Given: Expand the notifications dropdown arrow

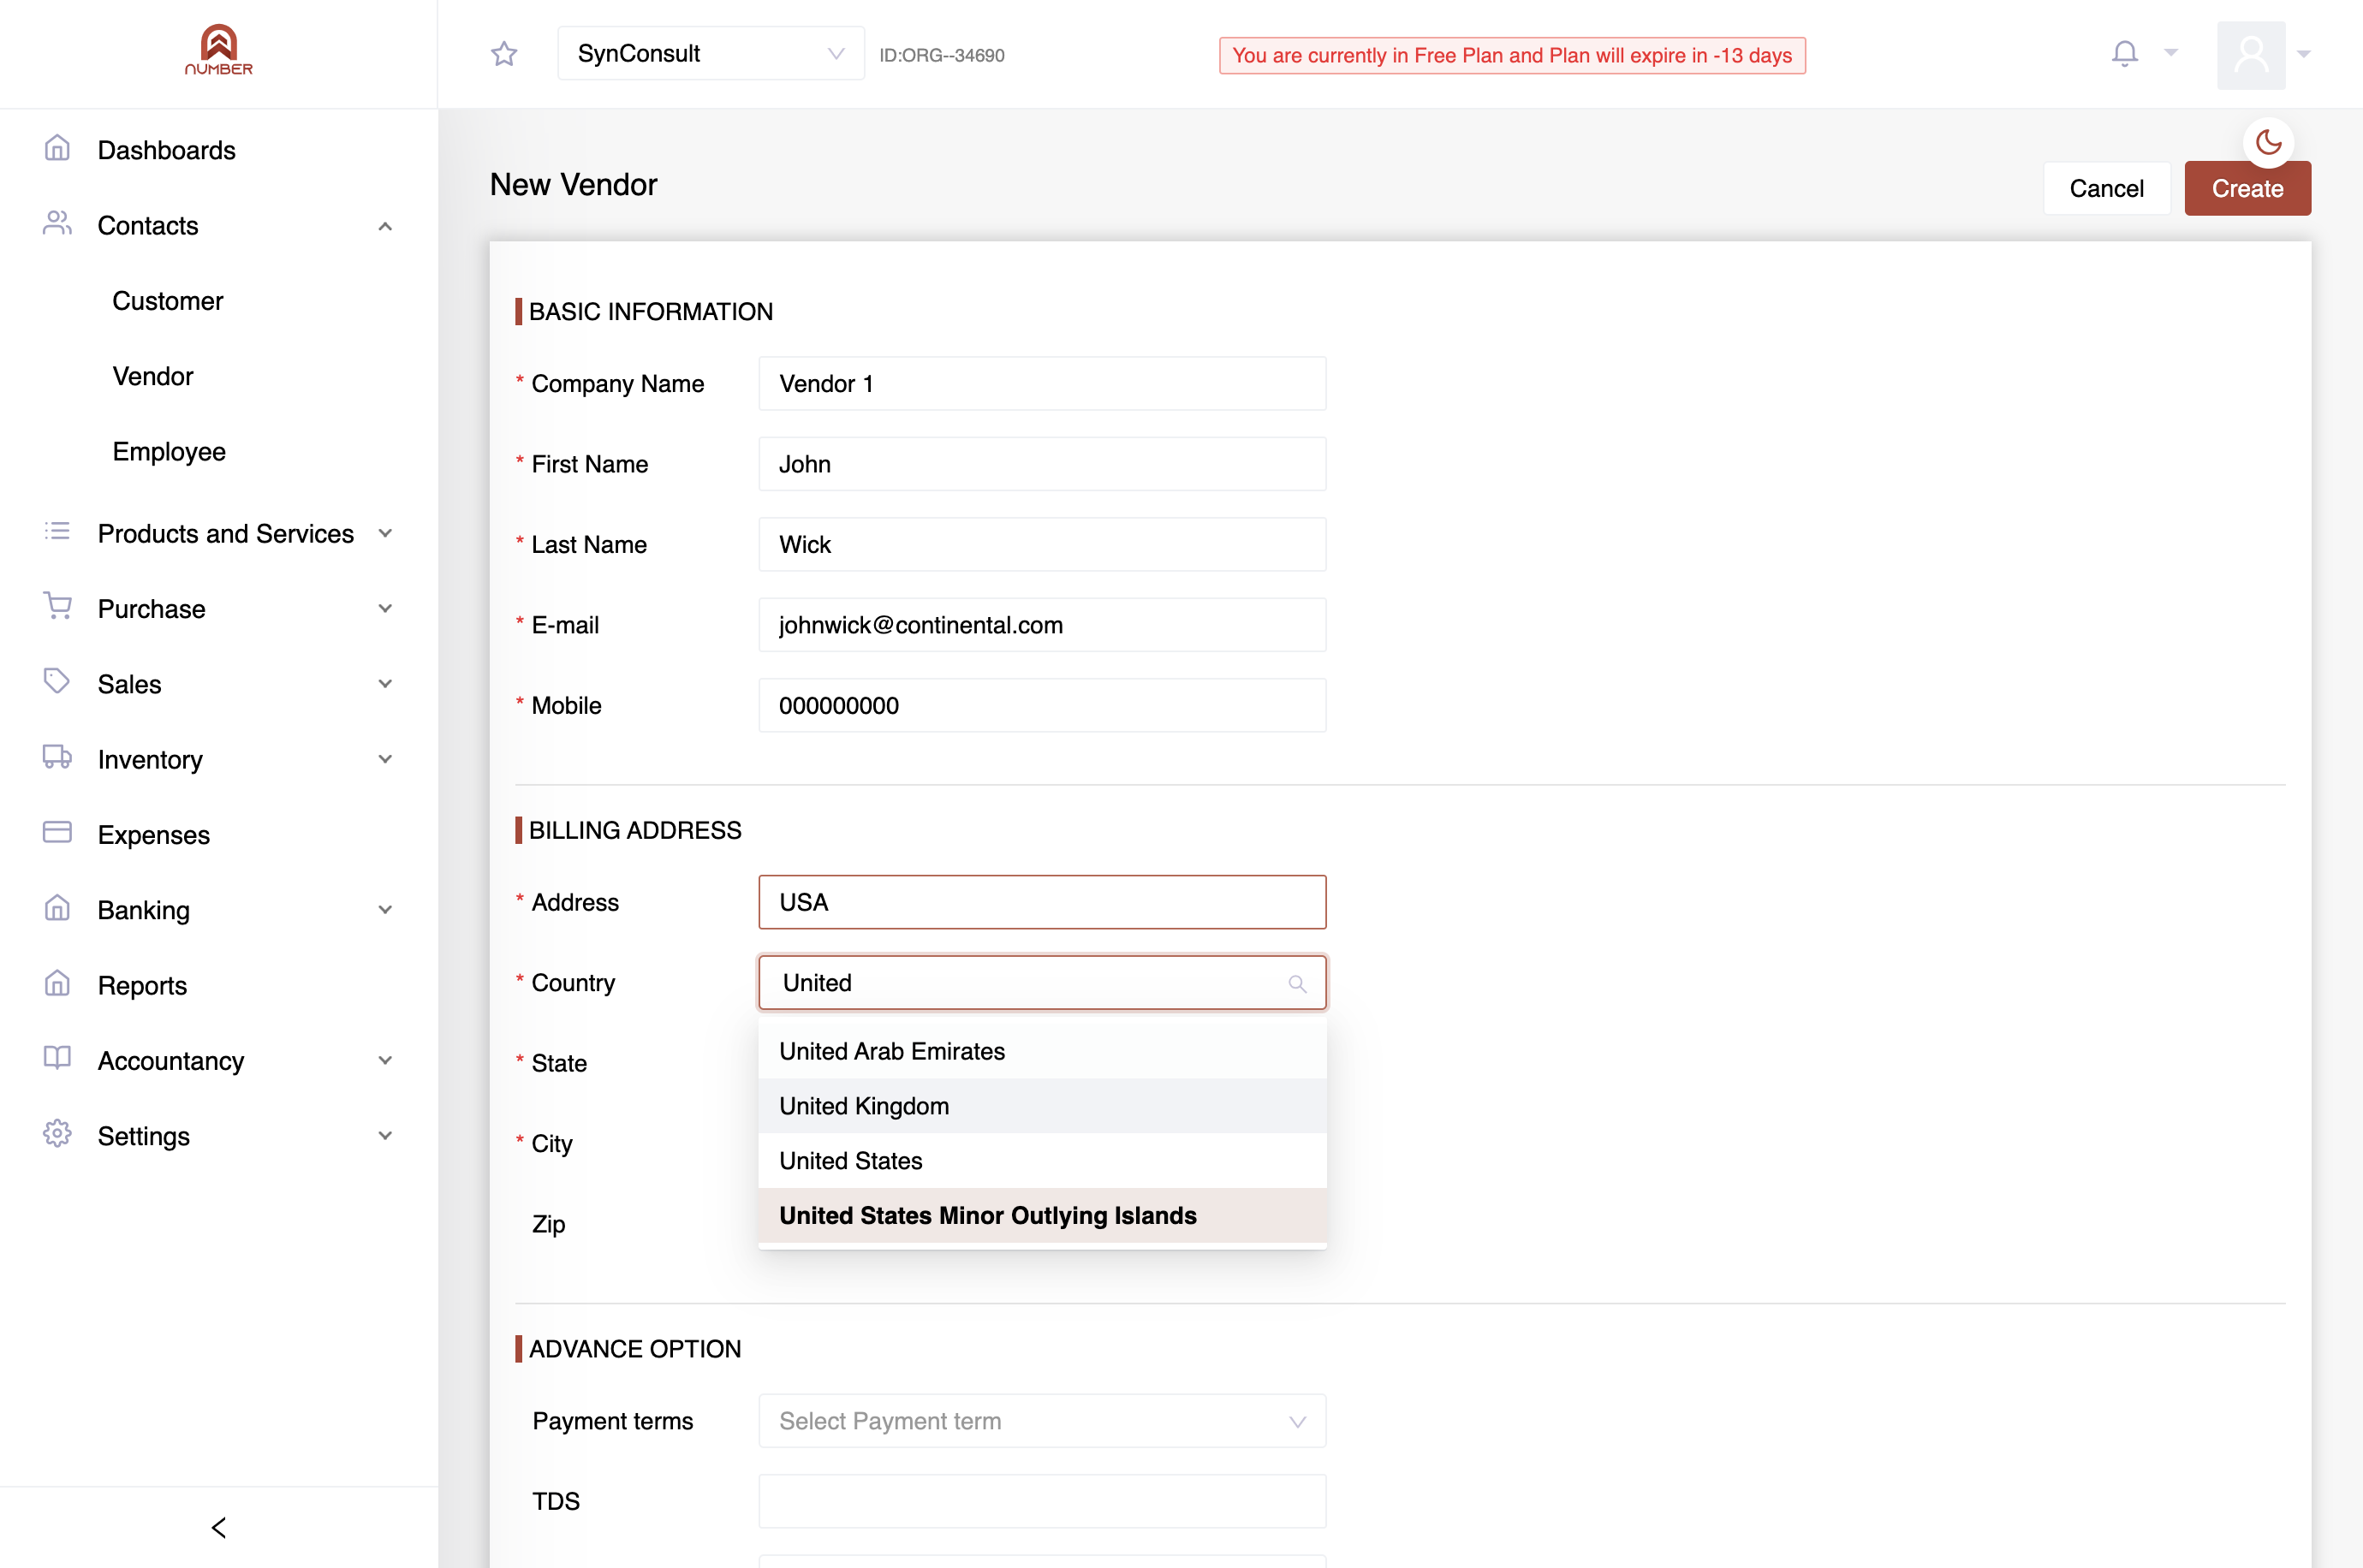Looking at the screenshot, I should click(2171, 52).
